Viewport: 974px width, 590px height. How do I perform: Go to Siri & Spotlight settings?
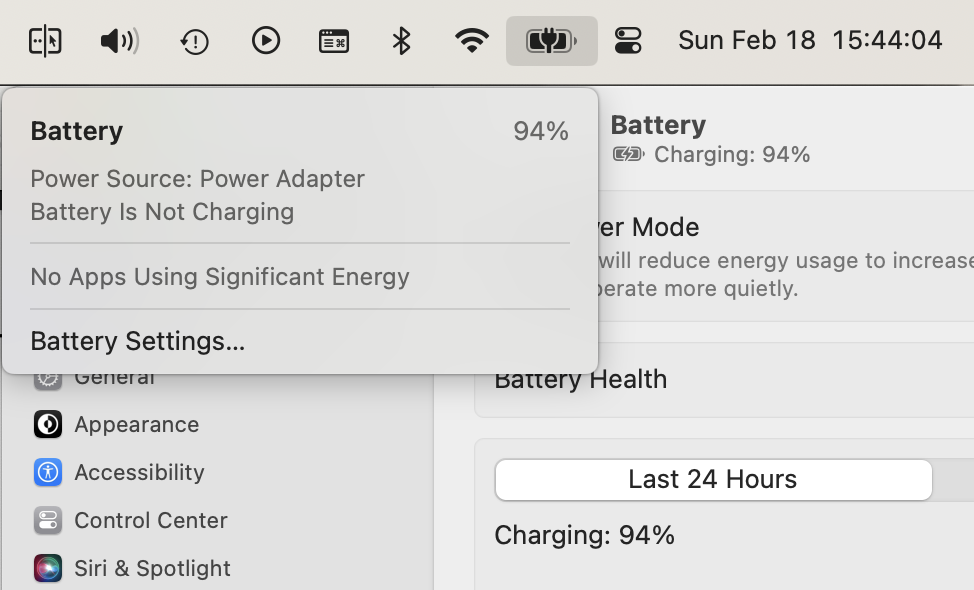tap(152, 568)
